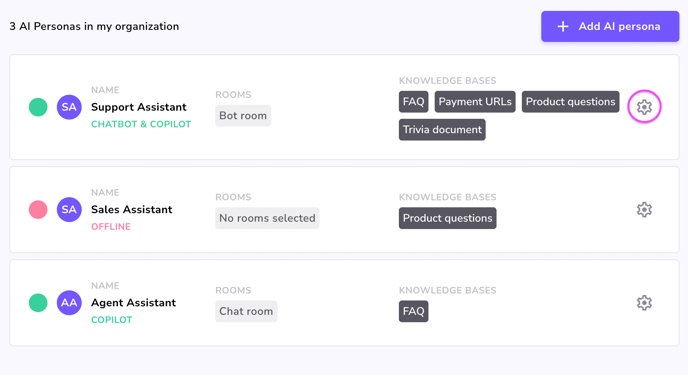The width and height of the screenshot is (688, 375).
Task: Select the Bot room tag
Action: pyautogui.click(x=243, y=116)
